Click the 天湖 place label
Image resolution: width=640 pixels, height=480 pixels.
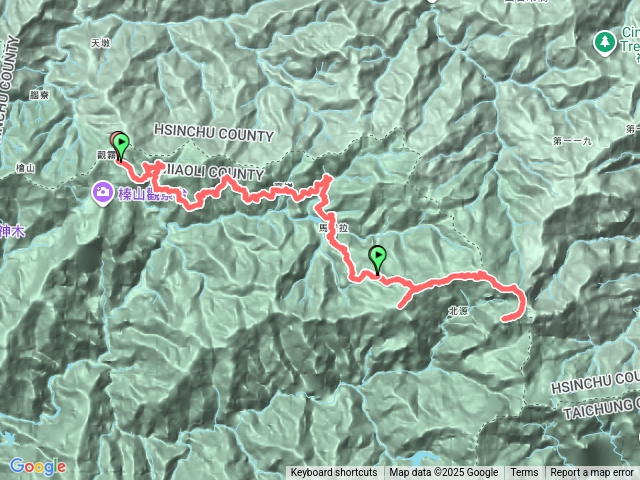tap(100, 43)
